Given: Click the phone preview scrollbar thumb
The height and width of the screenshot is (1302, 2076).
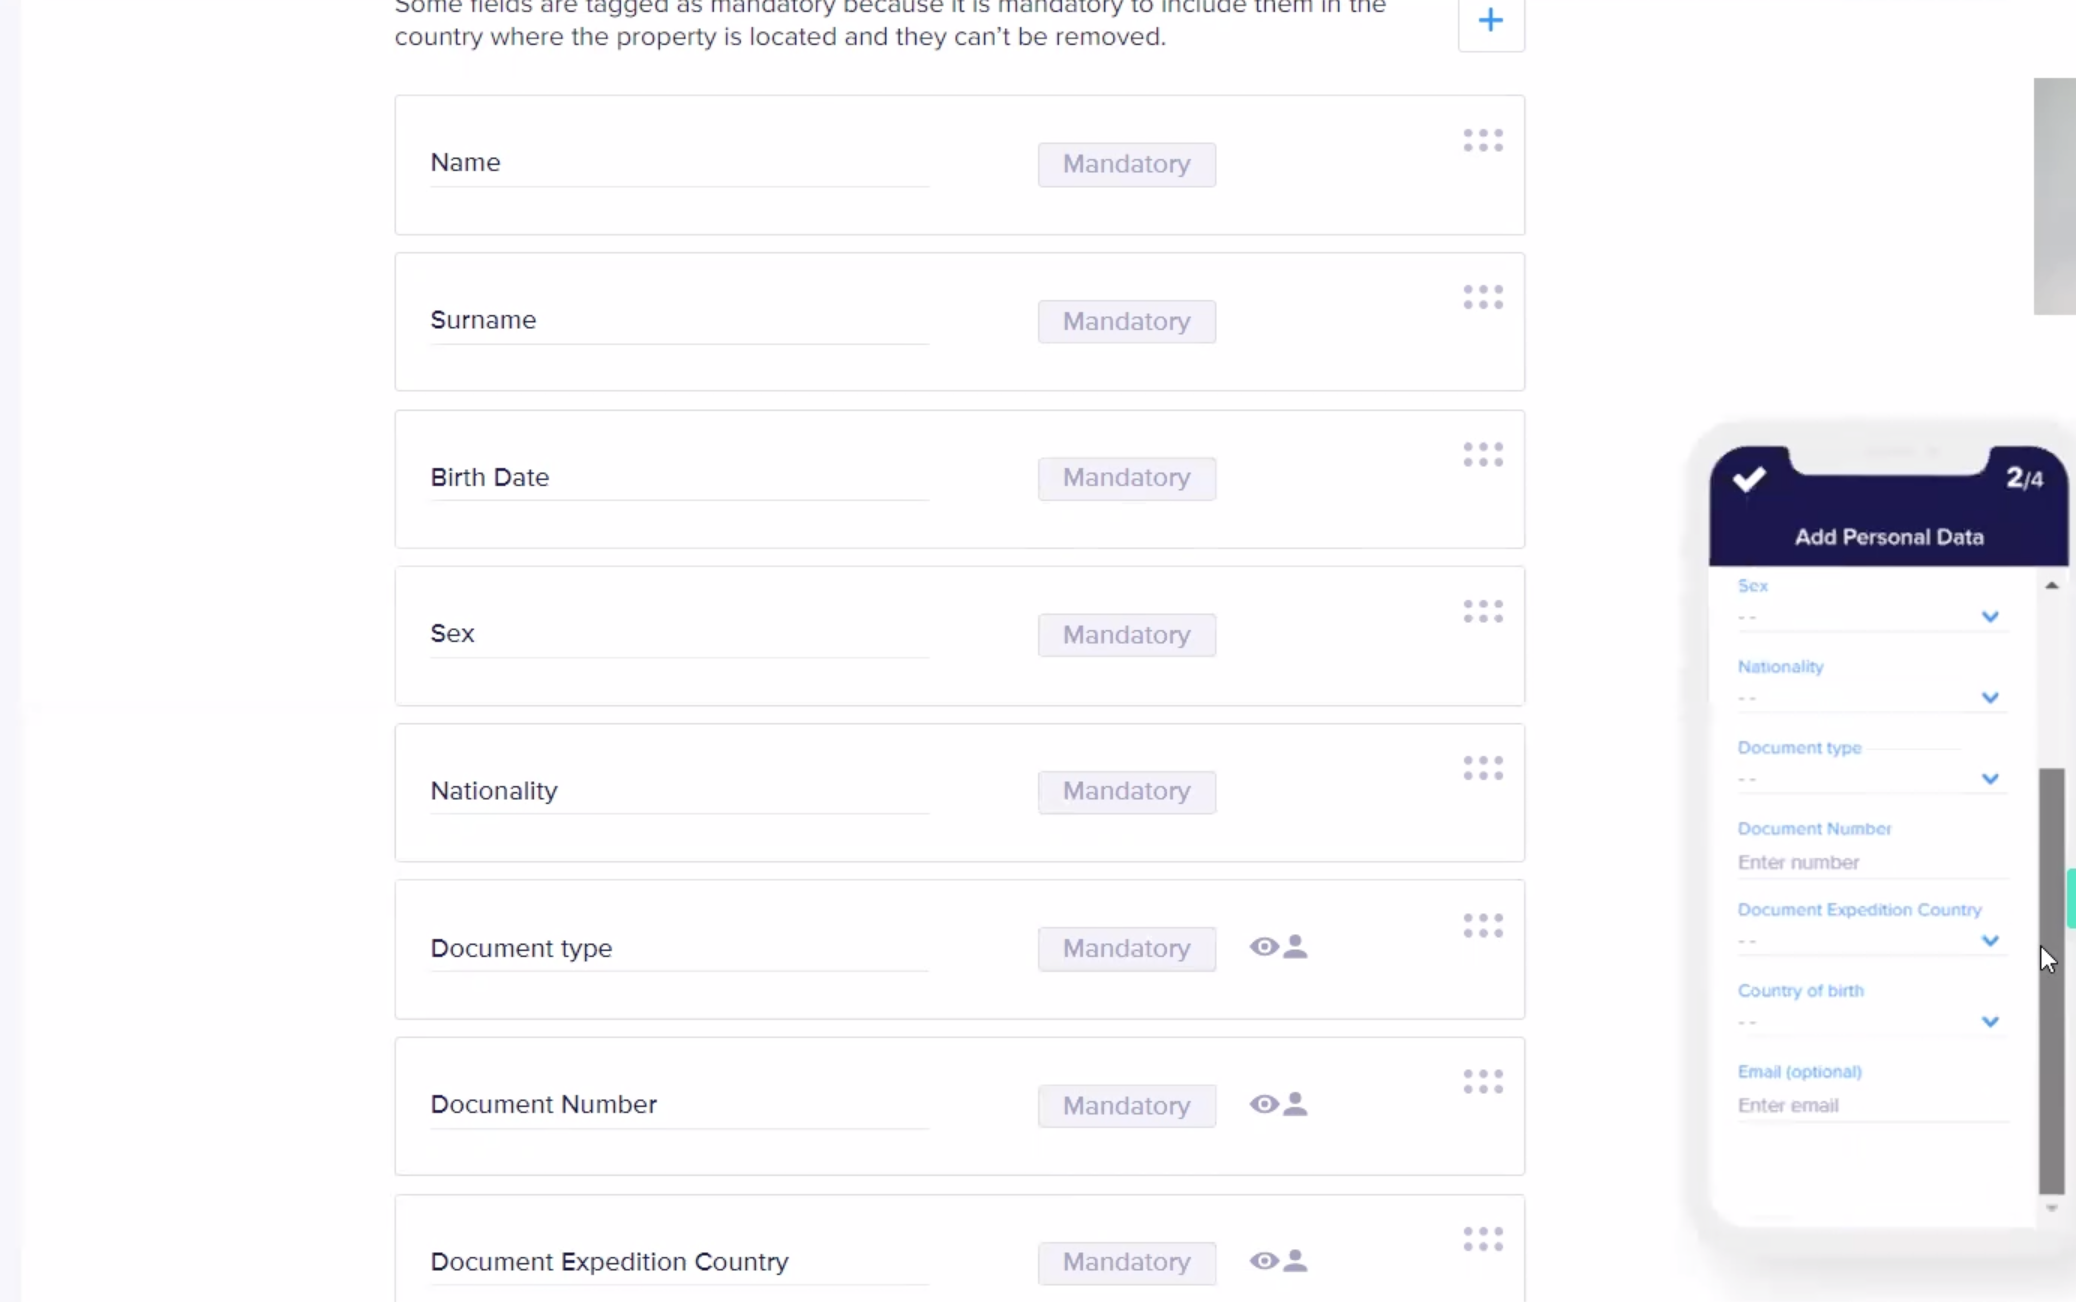Looking at the screenshot, I should pos(2051,980).
